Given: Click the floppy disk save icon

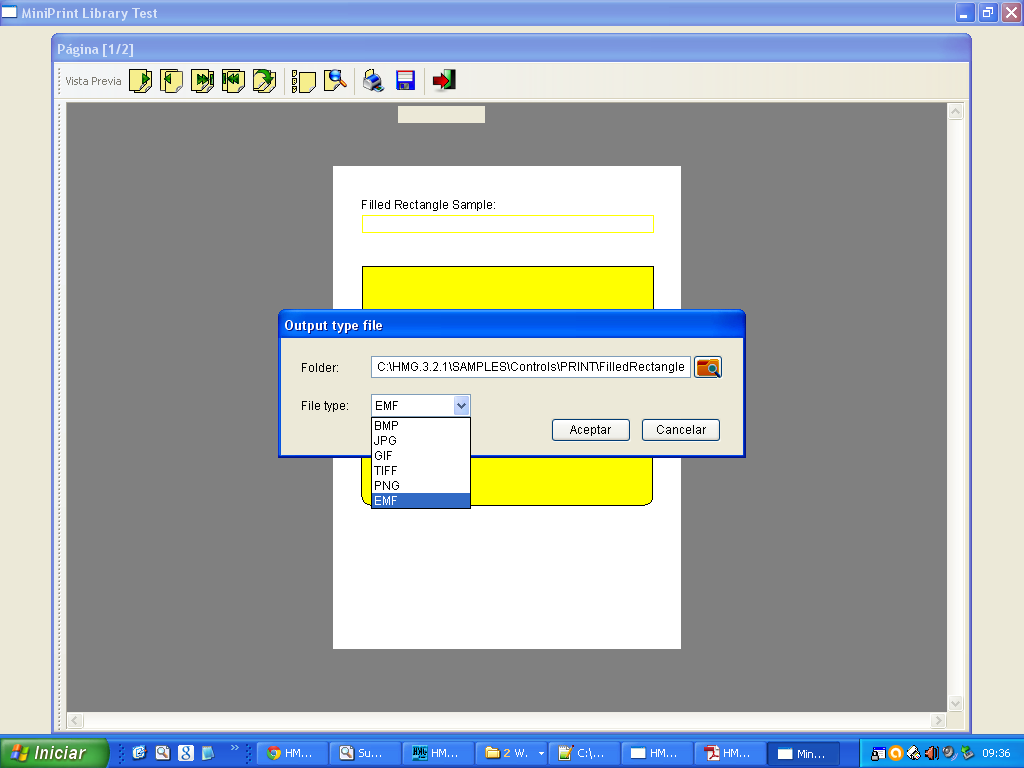Looking at the screenshot, I should tap(405, 81).
